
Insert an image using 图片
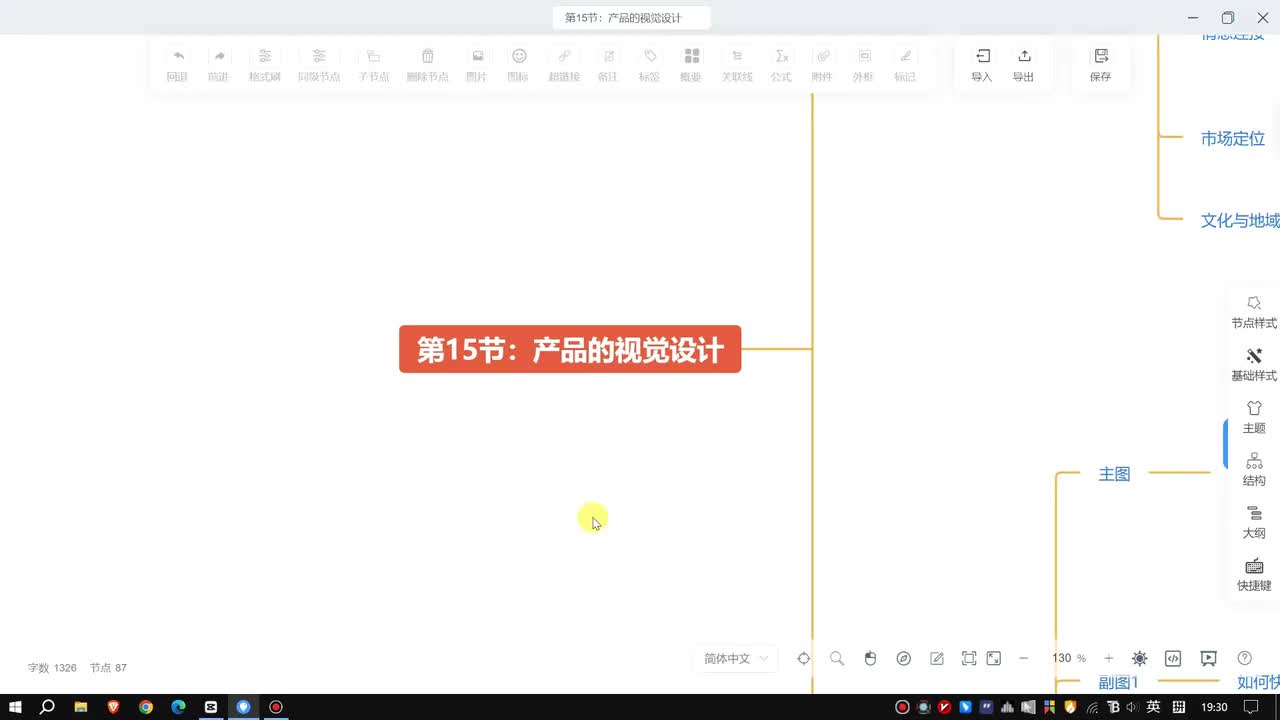pos(477,65)
